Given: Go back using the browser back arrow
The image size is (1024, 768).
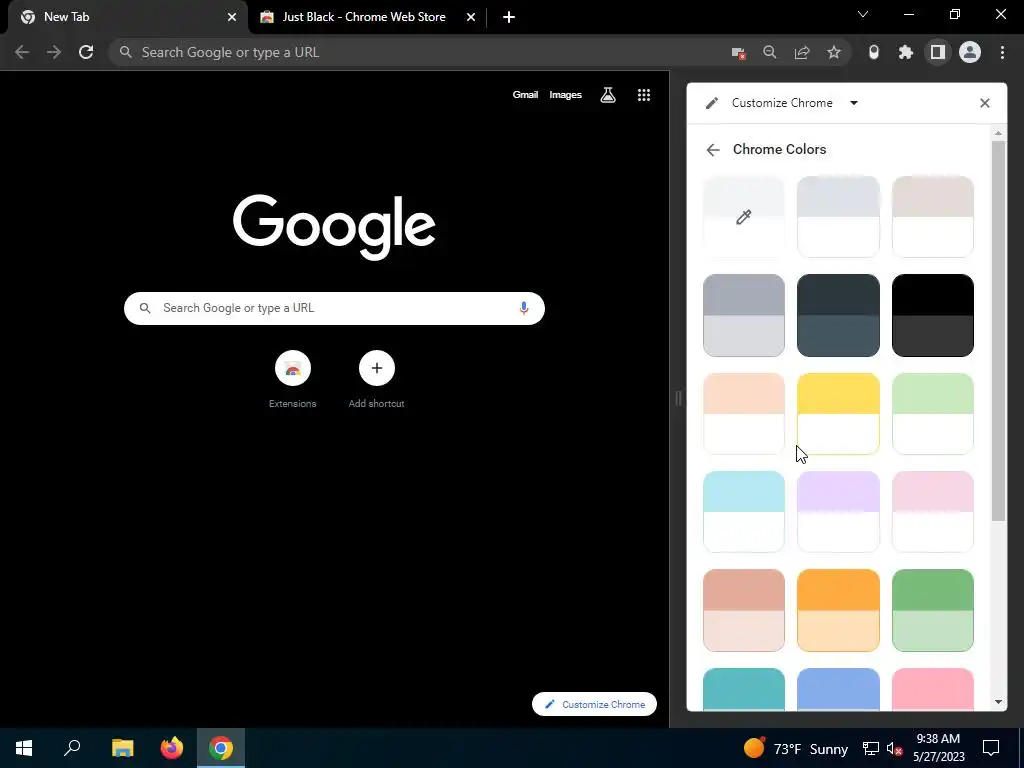Looking at the screenshot, I should click(22, 52).
